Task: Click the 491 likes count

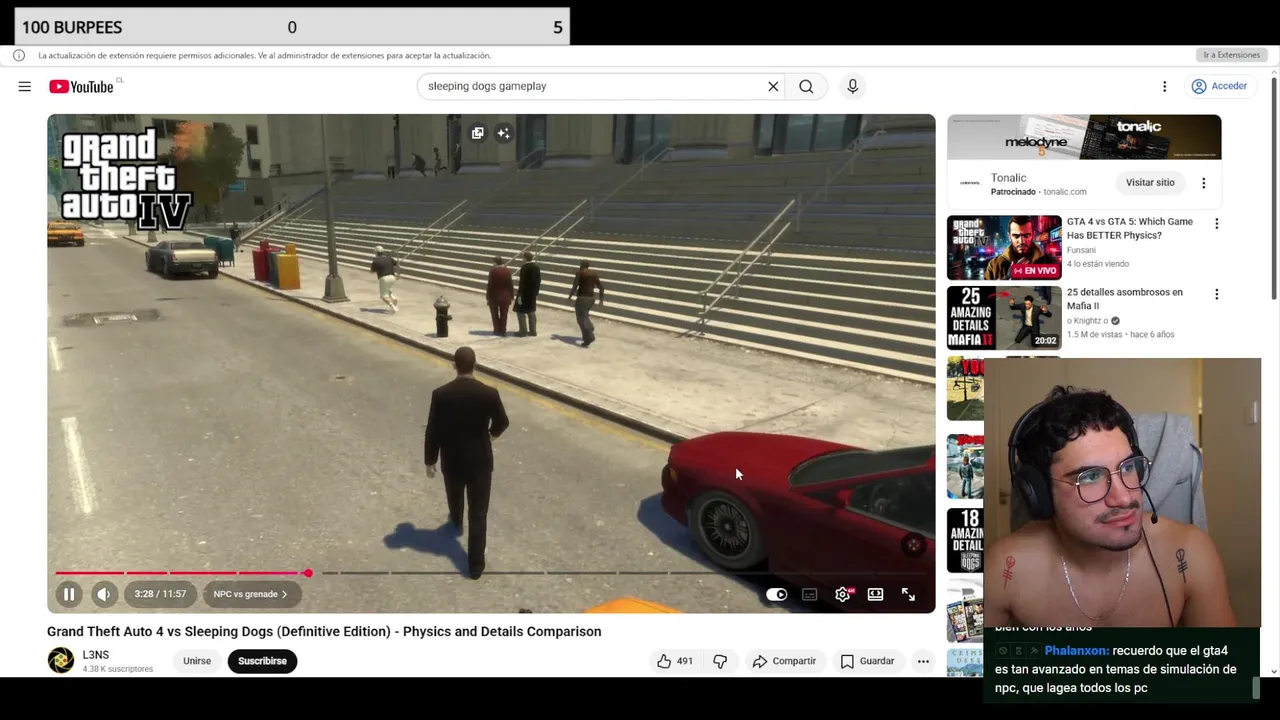Action: click(684, 661)
